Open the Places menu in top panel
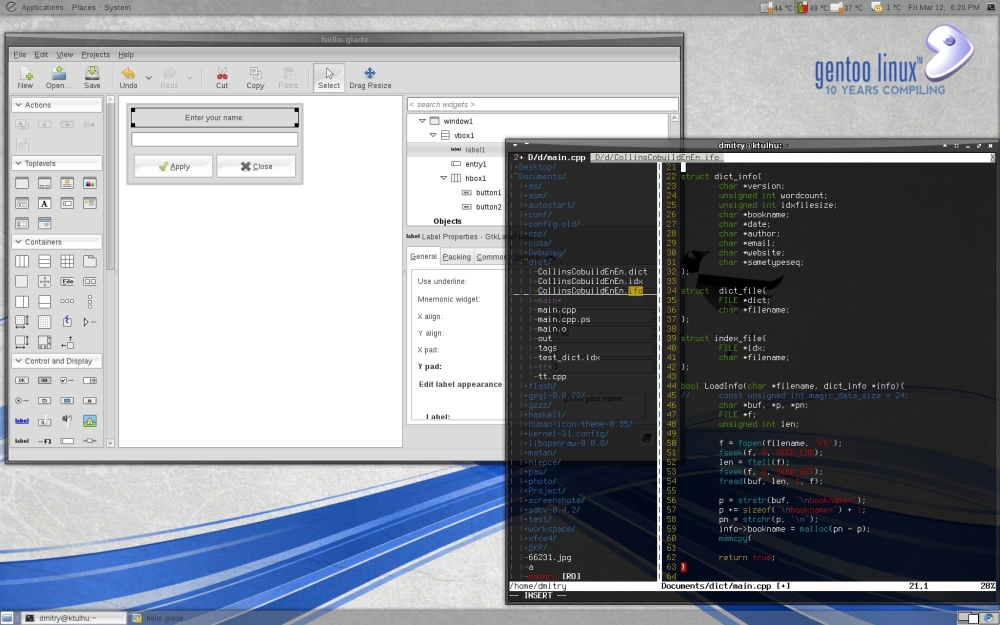Viewport: 1000px width, 625px height. (x=84, y=8)
